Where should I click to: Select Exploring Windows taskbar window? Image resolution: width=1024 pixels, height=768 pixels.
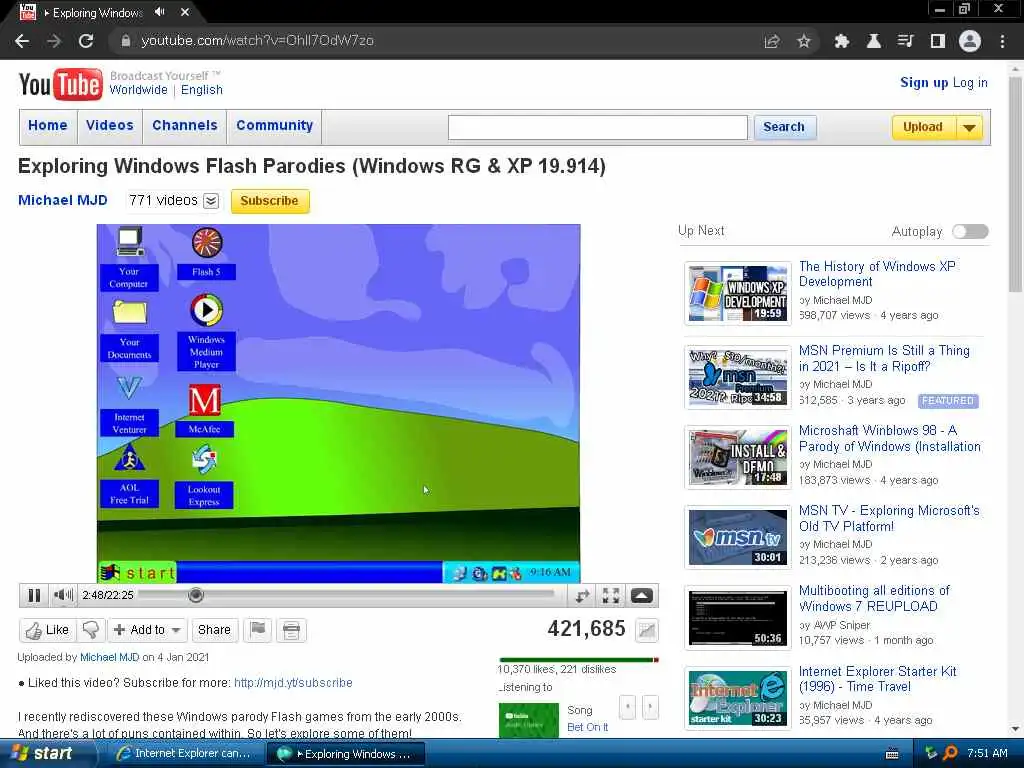[x=346, y=754]
